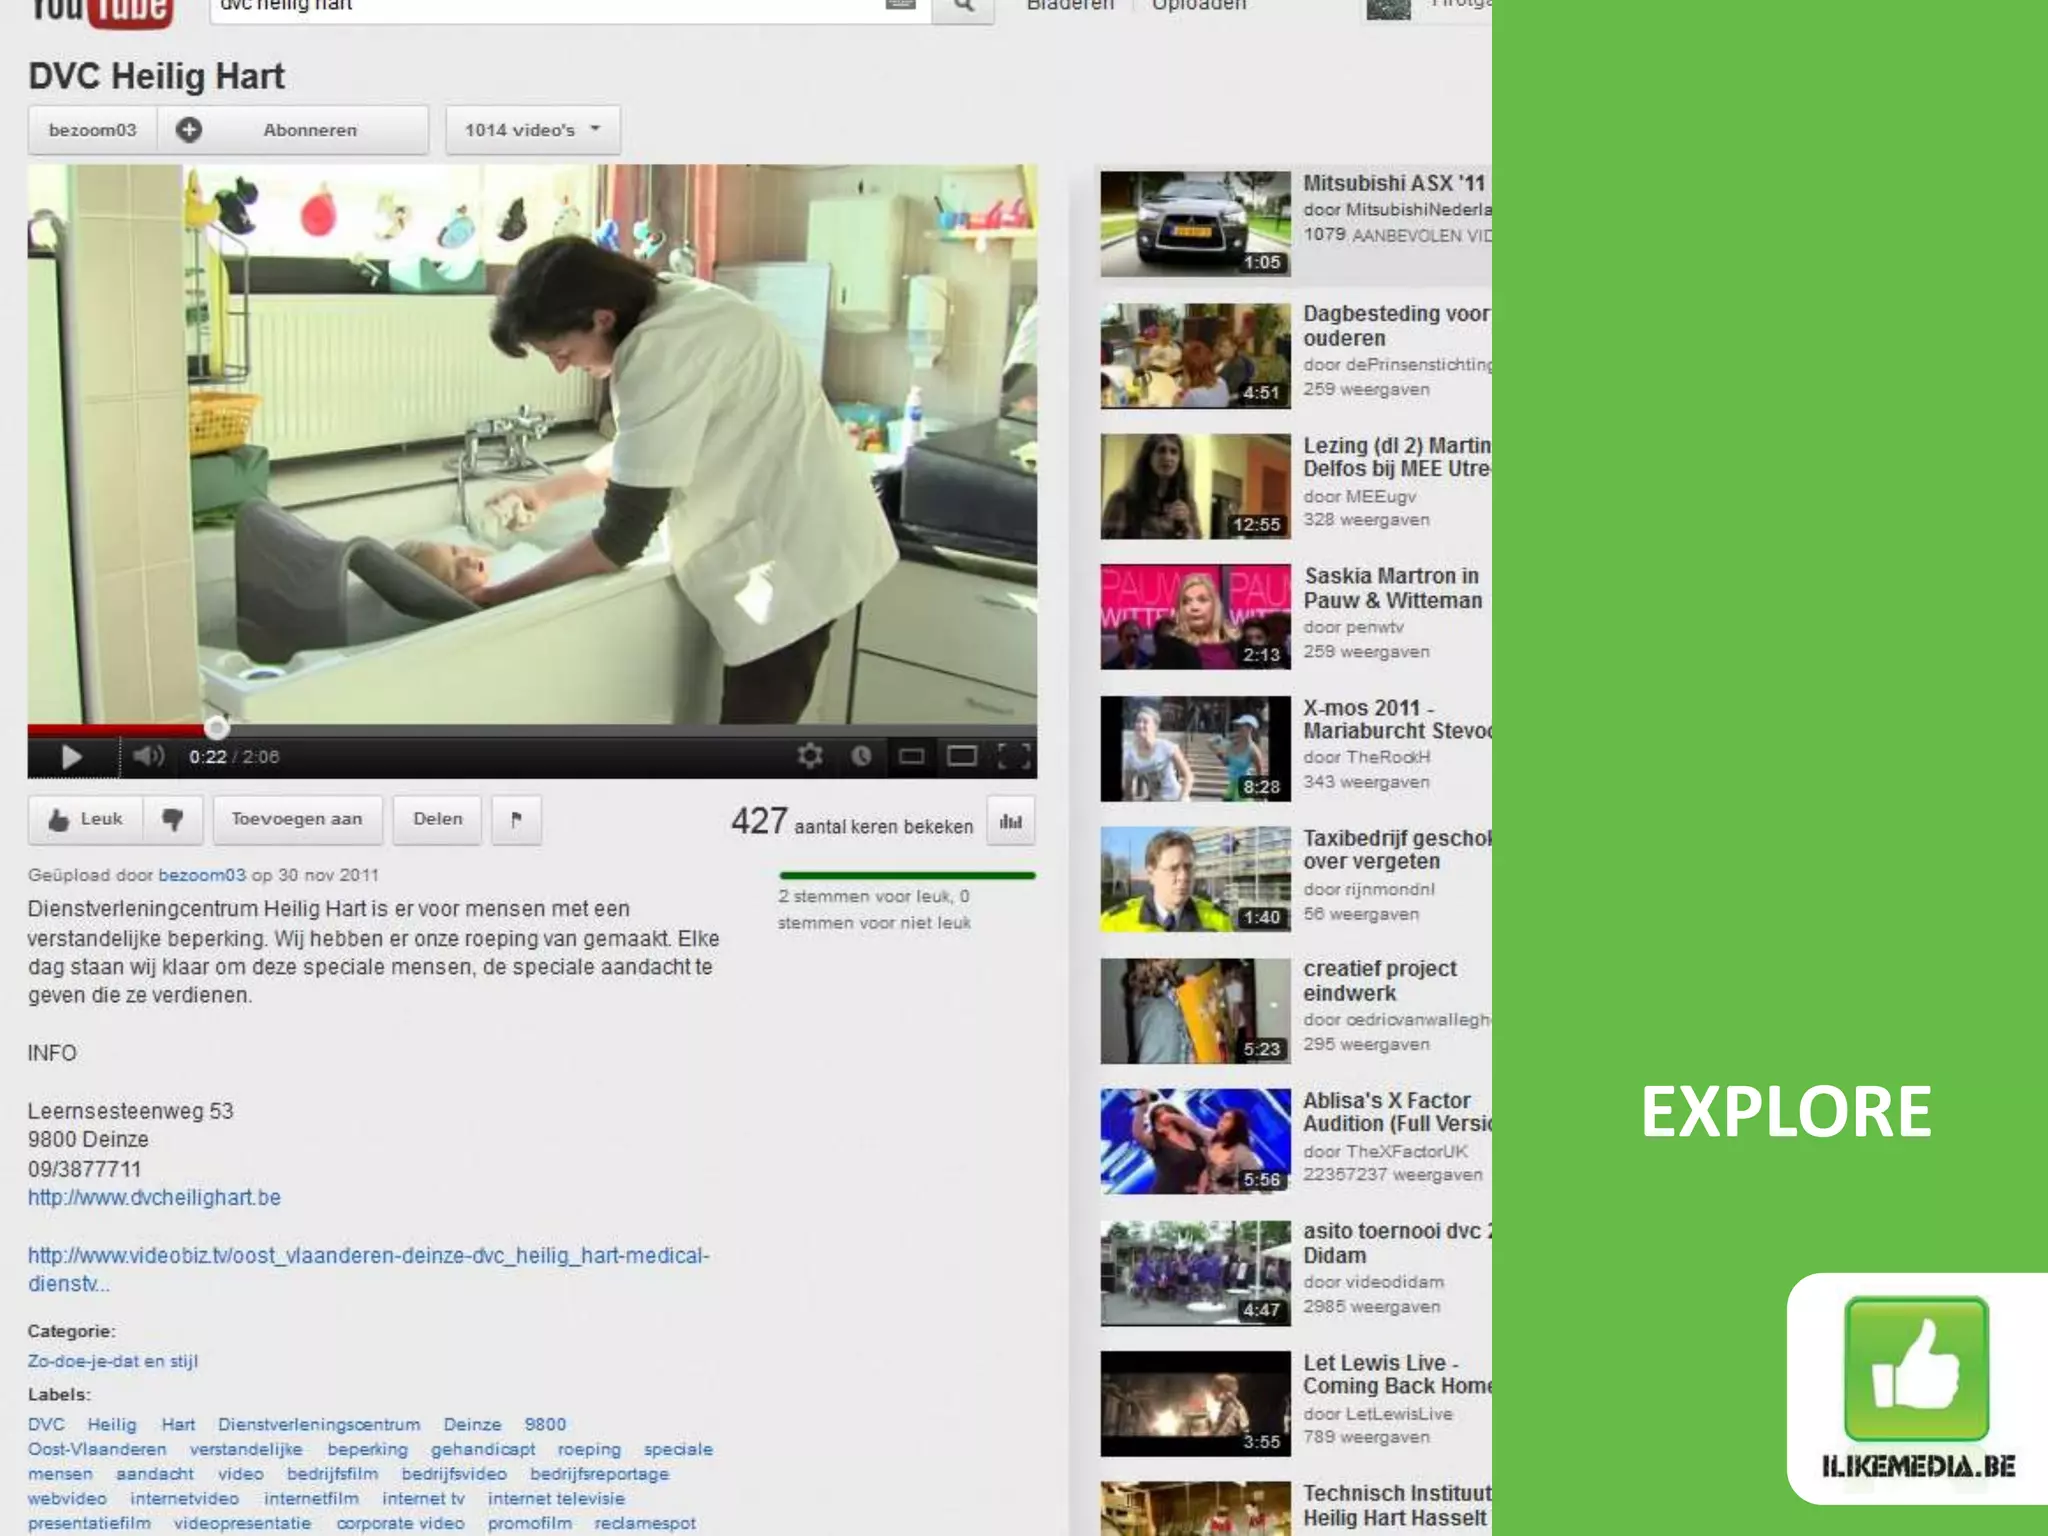Click the thumbs down dislike icon
This screenshot has height=1536, width=2048.
(x=173, y=820)
